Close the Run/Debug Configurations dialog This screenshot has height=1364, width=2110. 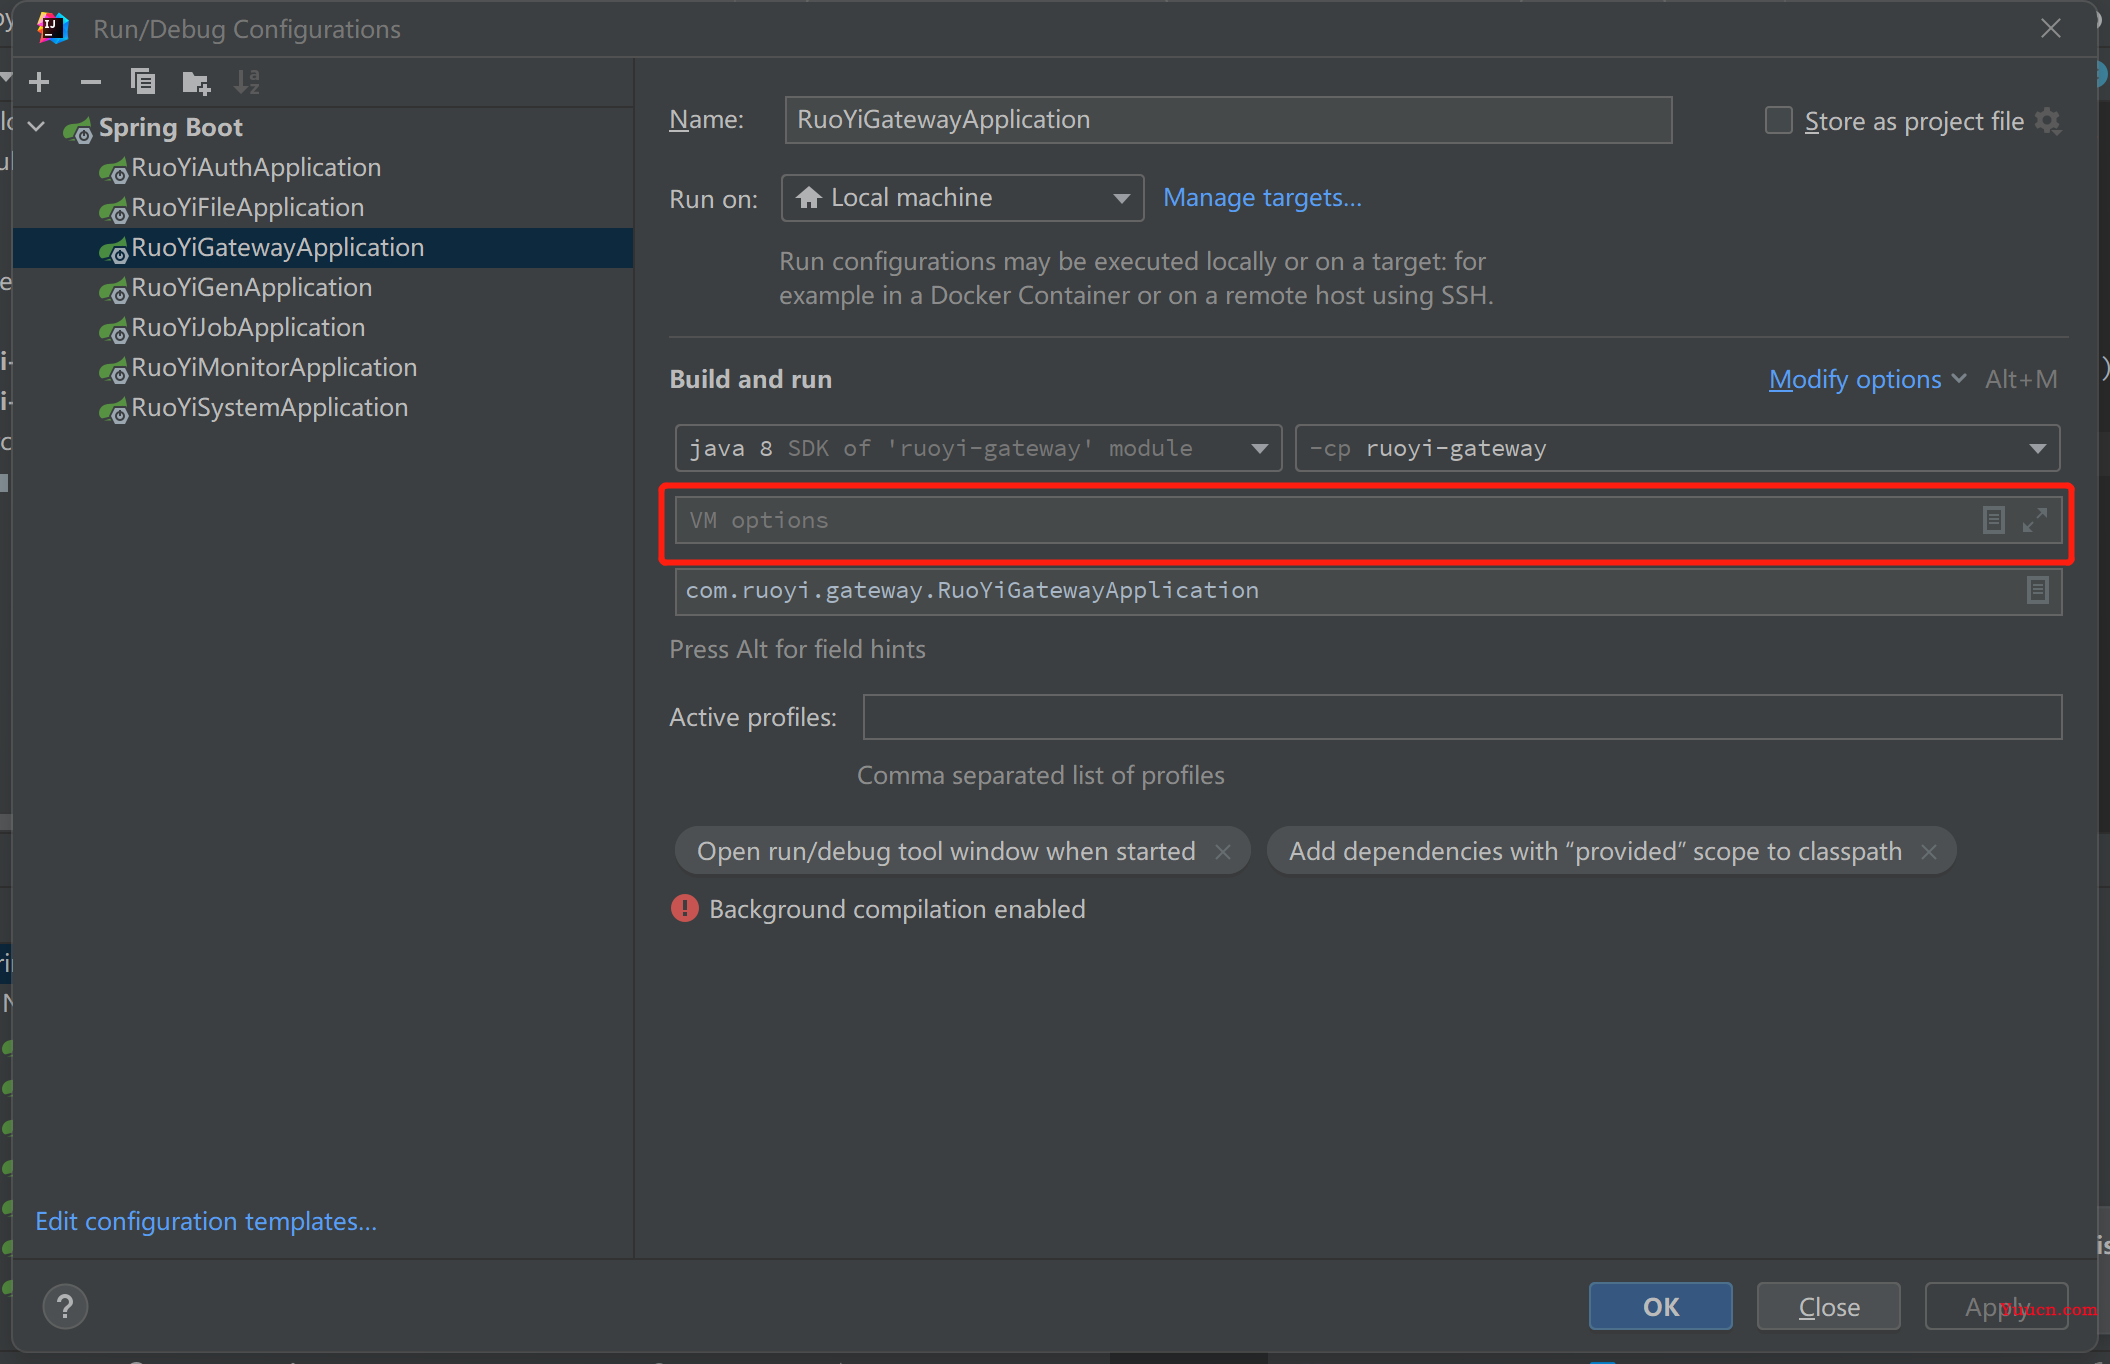coord(2051,29)
